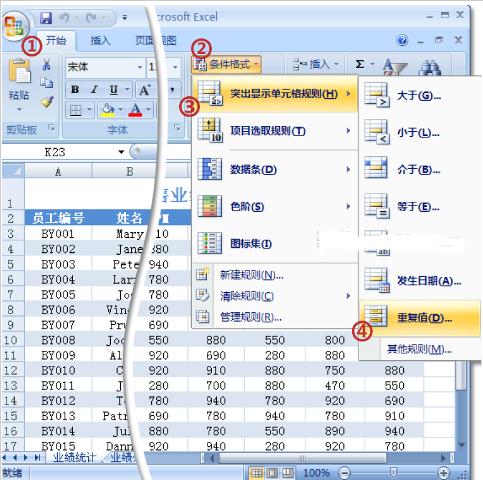Expand the 条件格式 dropdown button
Viewport: 483px width, 480px height.
[226, 64]
